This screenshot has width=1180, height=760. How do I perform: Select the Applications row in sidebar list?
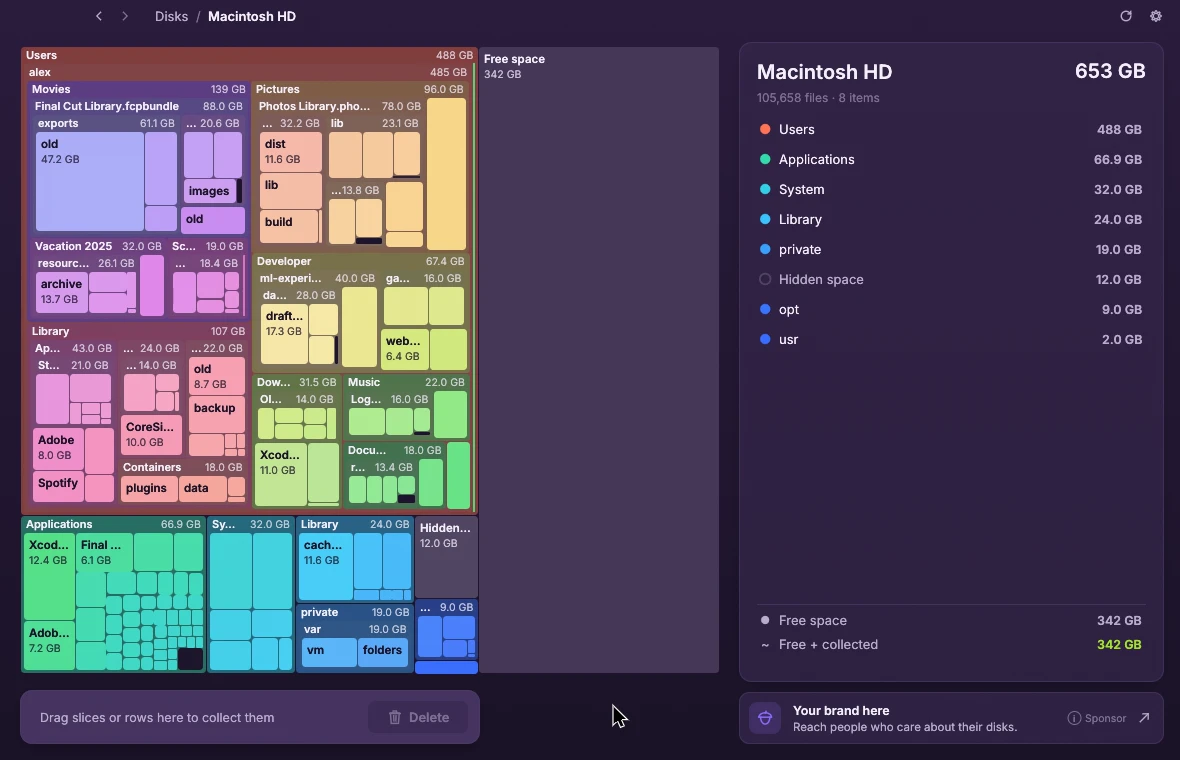click(950, 160)
